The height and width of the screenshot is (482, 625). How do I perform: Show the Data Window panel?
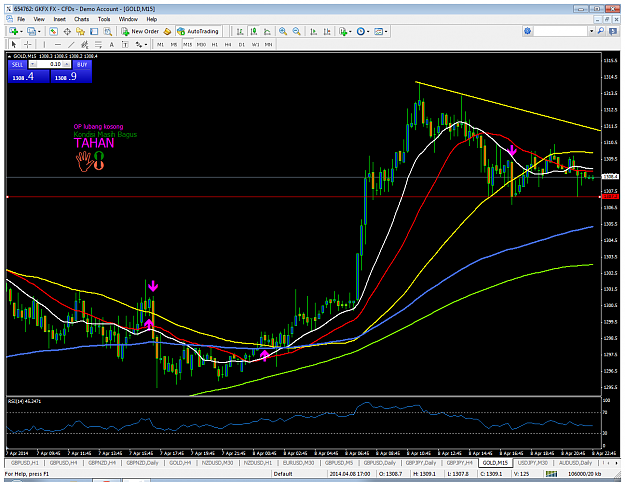tap(67, 31)
